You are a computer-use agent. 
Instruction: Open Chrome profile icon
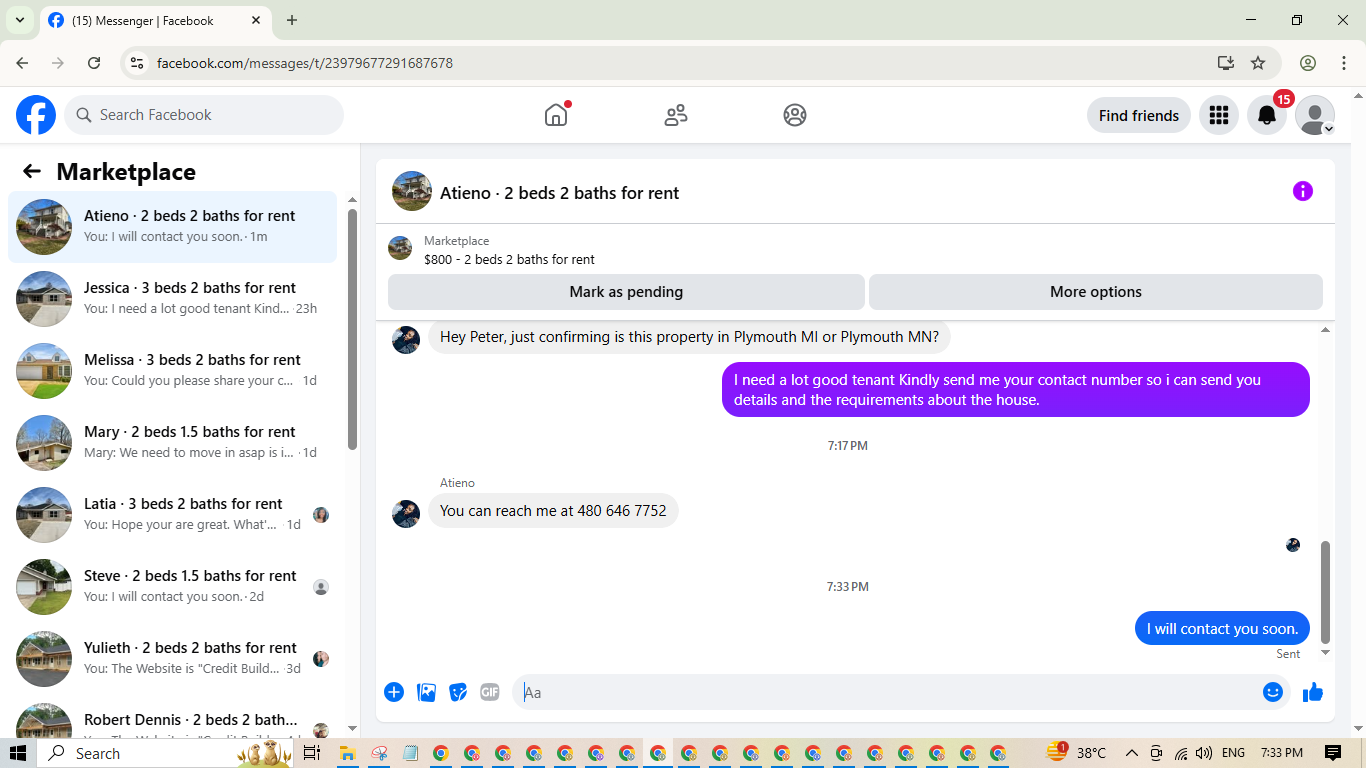point(1308,63)
